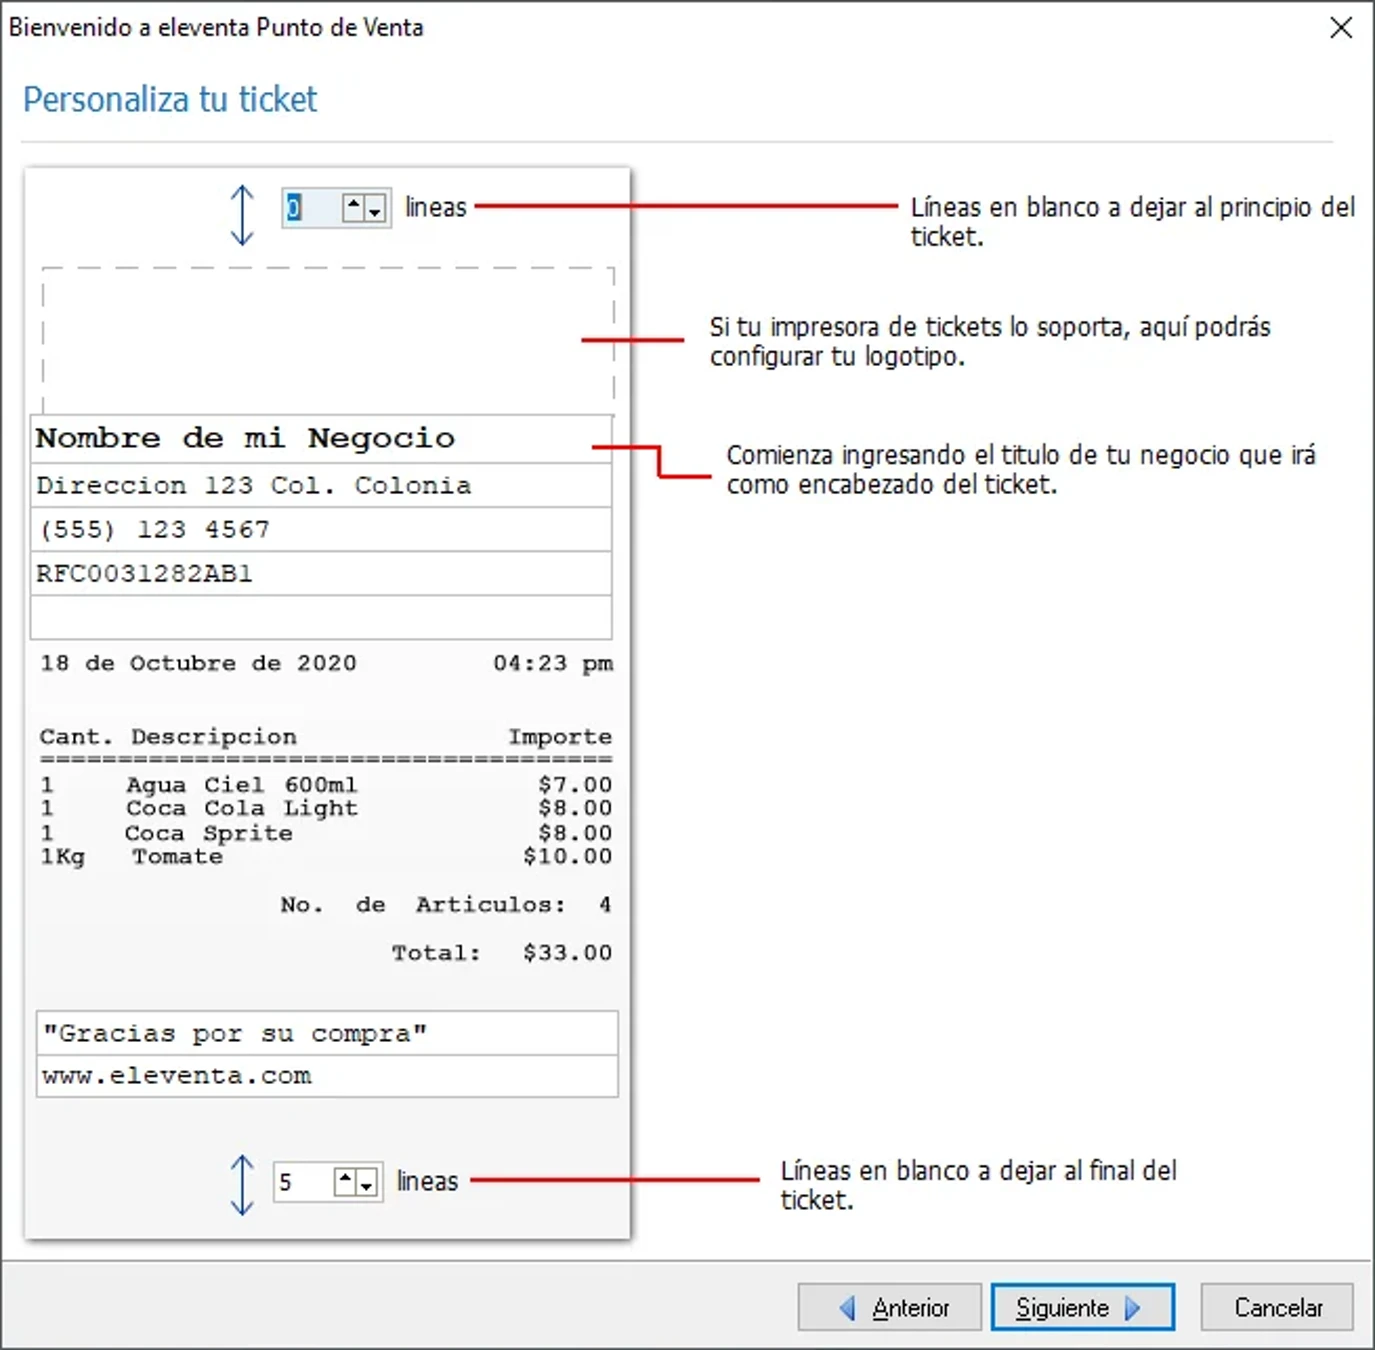This screenshot has width=1375, height=1350.
Task: Click the (555) 123 4567 phone line
Action: (320, 529)
